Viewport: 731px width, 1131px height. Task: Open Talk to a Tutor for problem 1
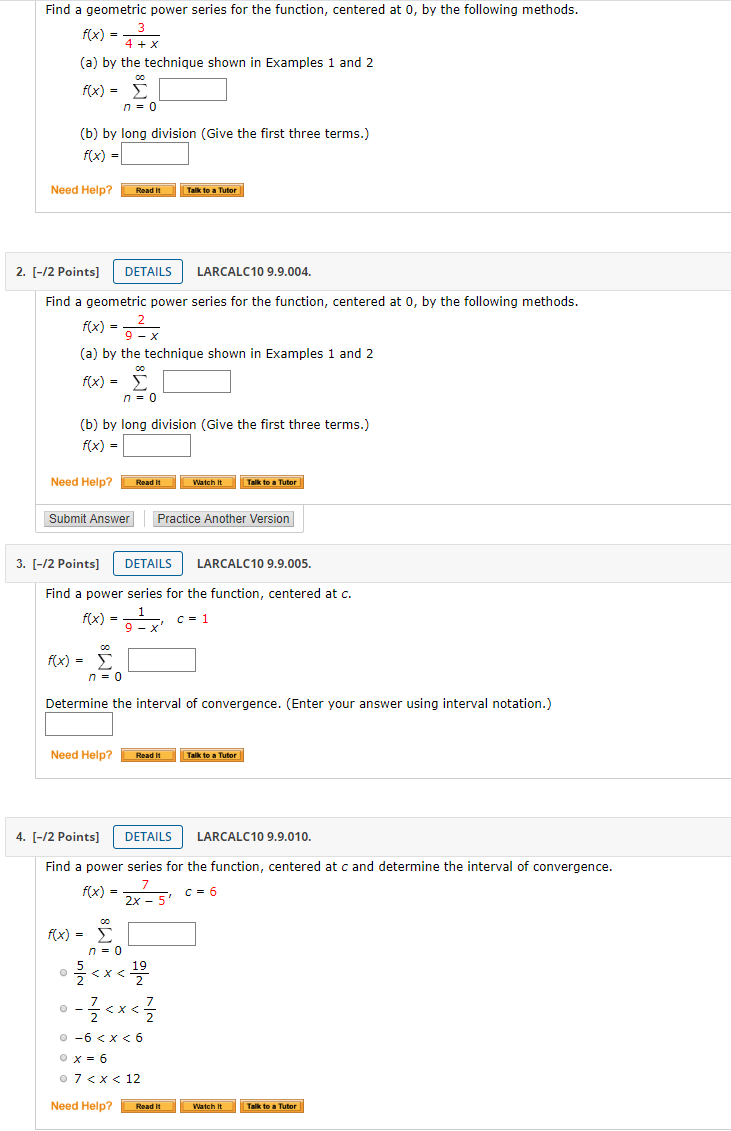(211, 189)
